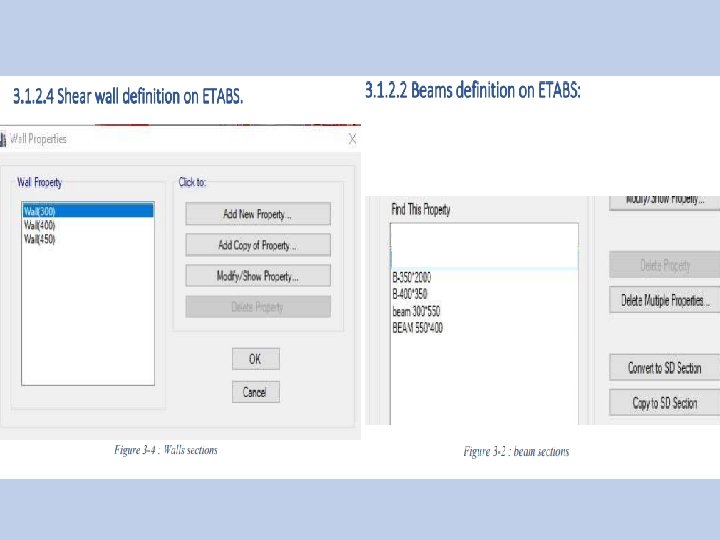720x540 pixels.
Task: Confirm Wall Properties with OK
Action: [x=255, y=359]
